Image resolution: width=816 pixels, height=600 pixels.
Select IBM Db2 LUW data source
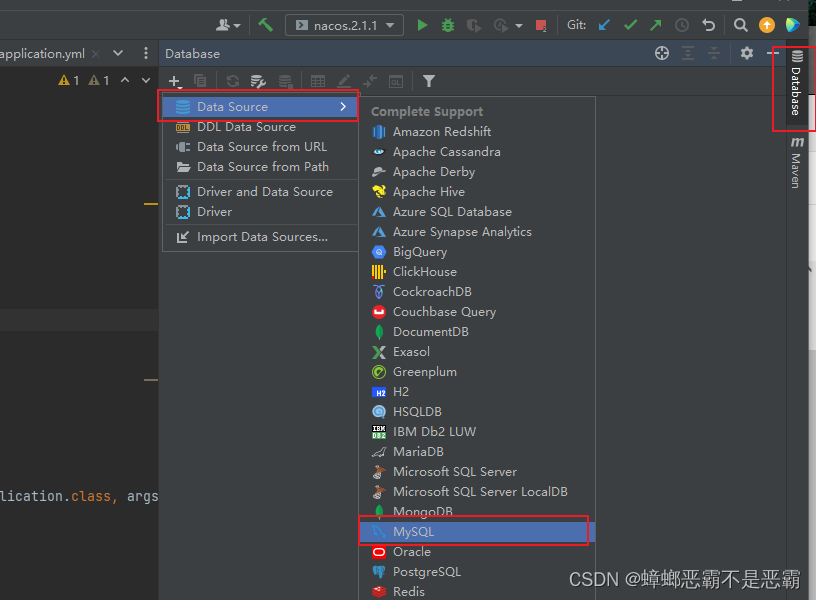click(x=477, y=432)
